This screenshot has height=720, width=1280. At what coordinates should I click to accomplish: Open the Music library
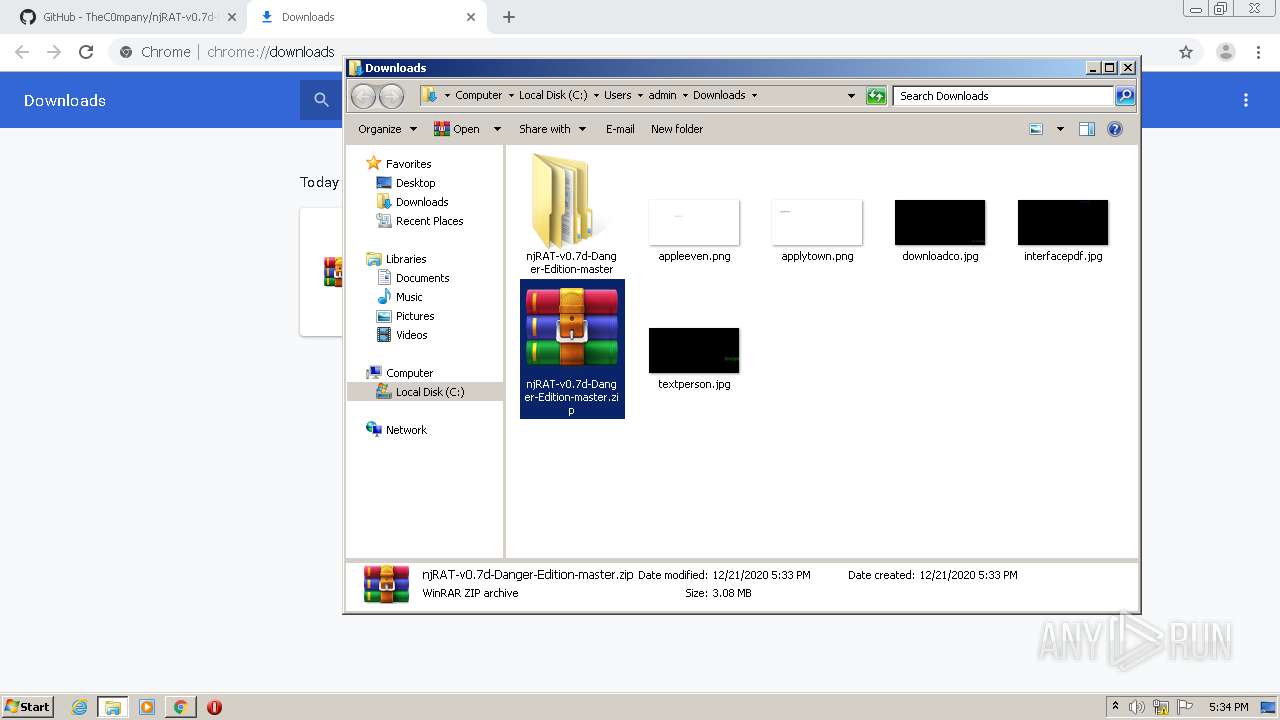400,297
